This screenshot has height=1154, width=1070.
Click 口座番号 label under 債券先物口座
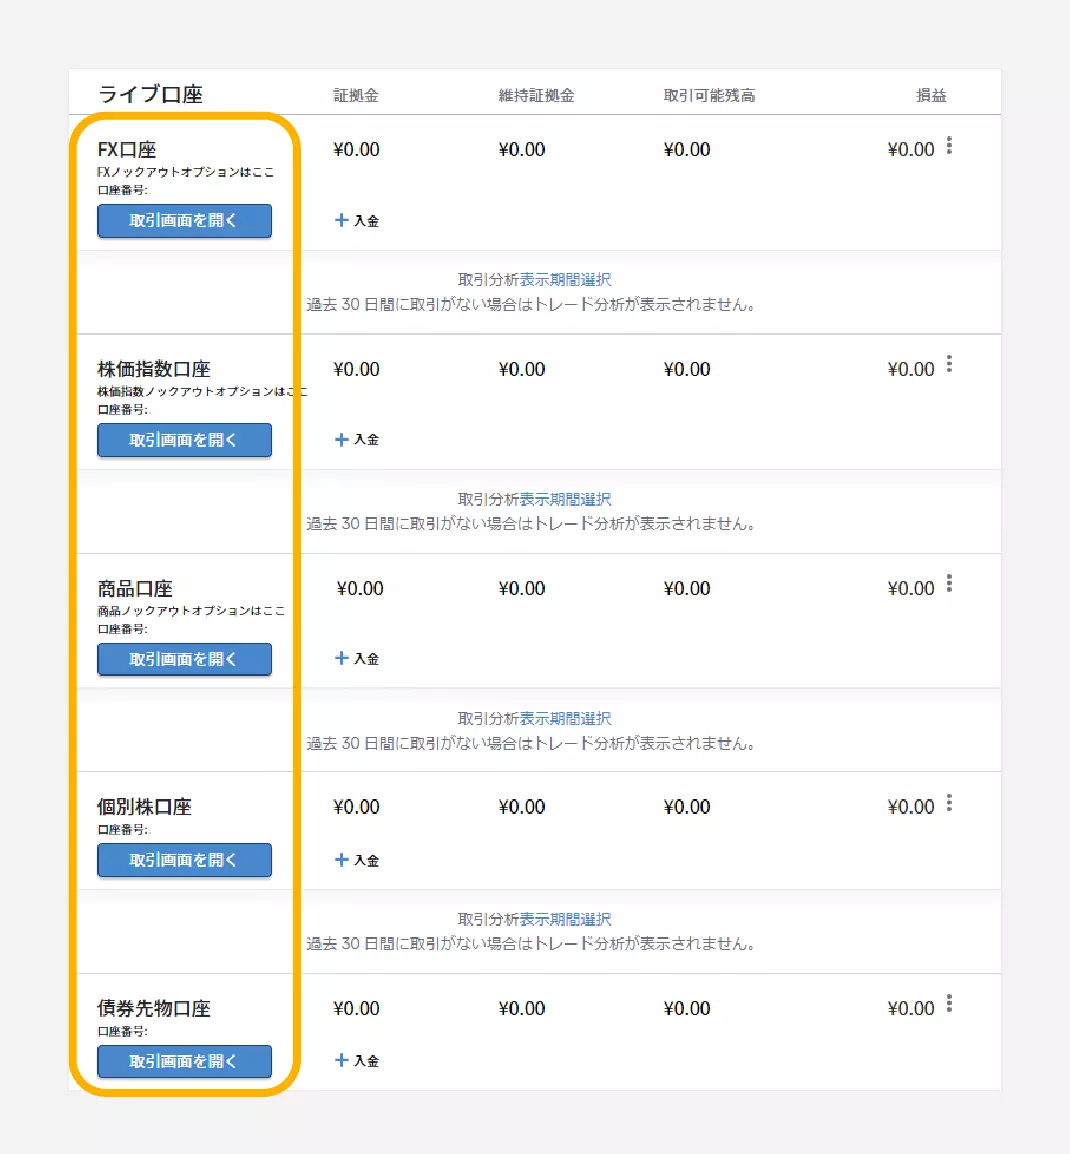(124, 1031)
